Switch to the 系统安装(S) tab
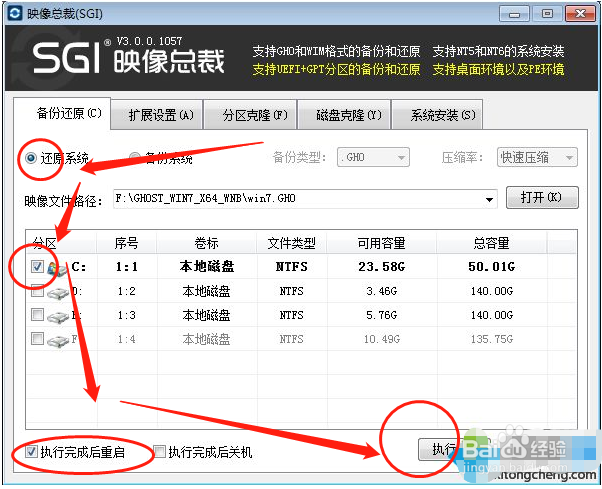The height and width of the screenshot is (489, 602). [x=437, y=114]
